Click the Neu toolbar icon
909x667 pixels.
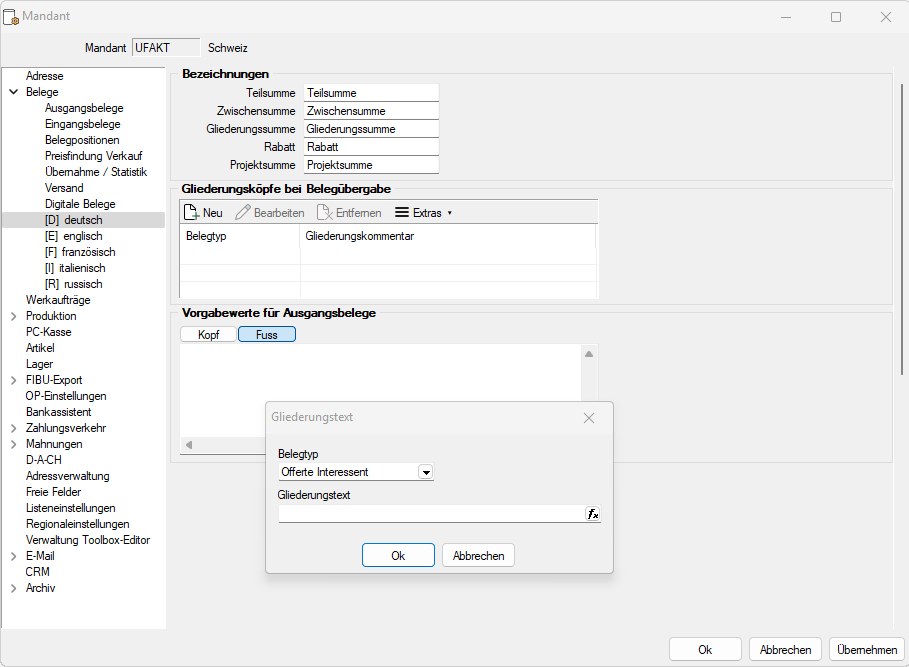coord(193,212)
